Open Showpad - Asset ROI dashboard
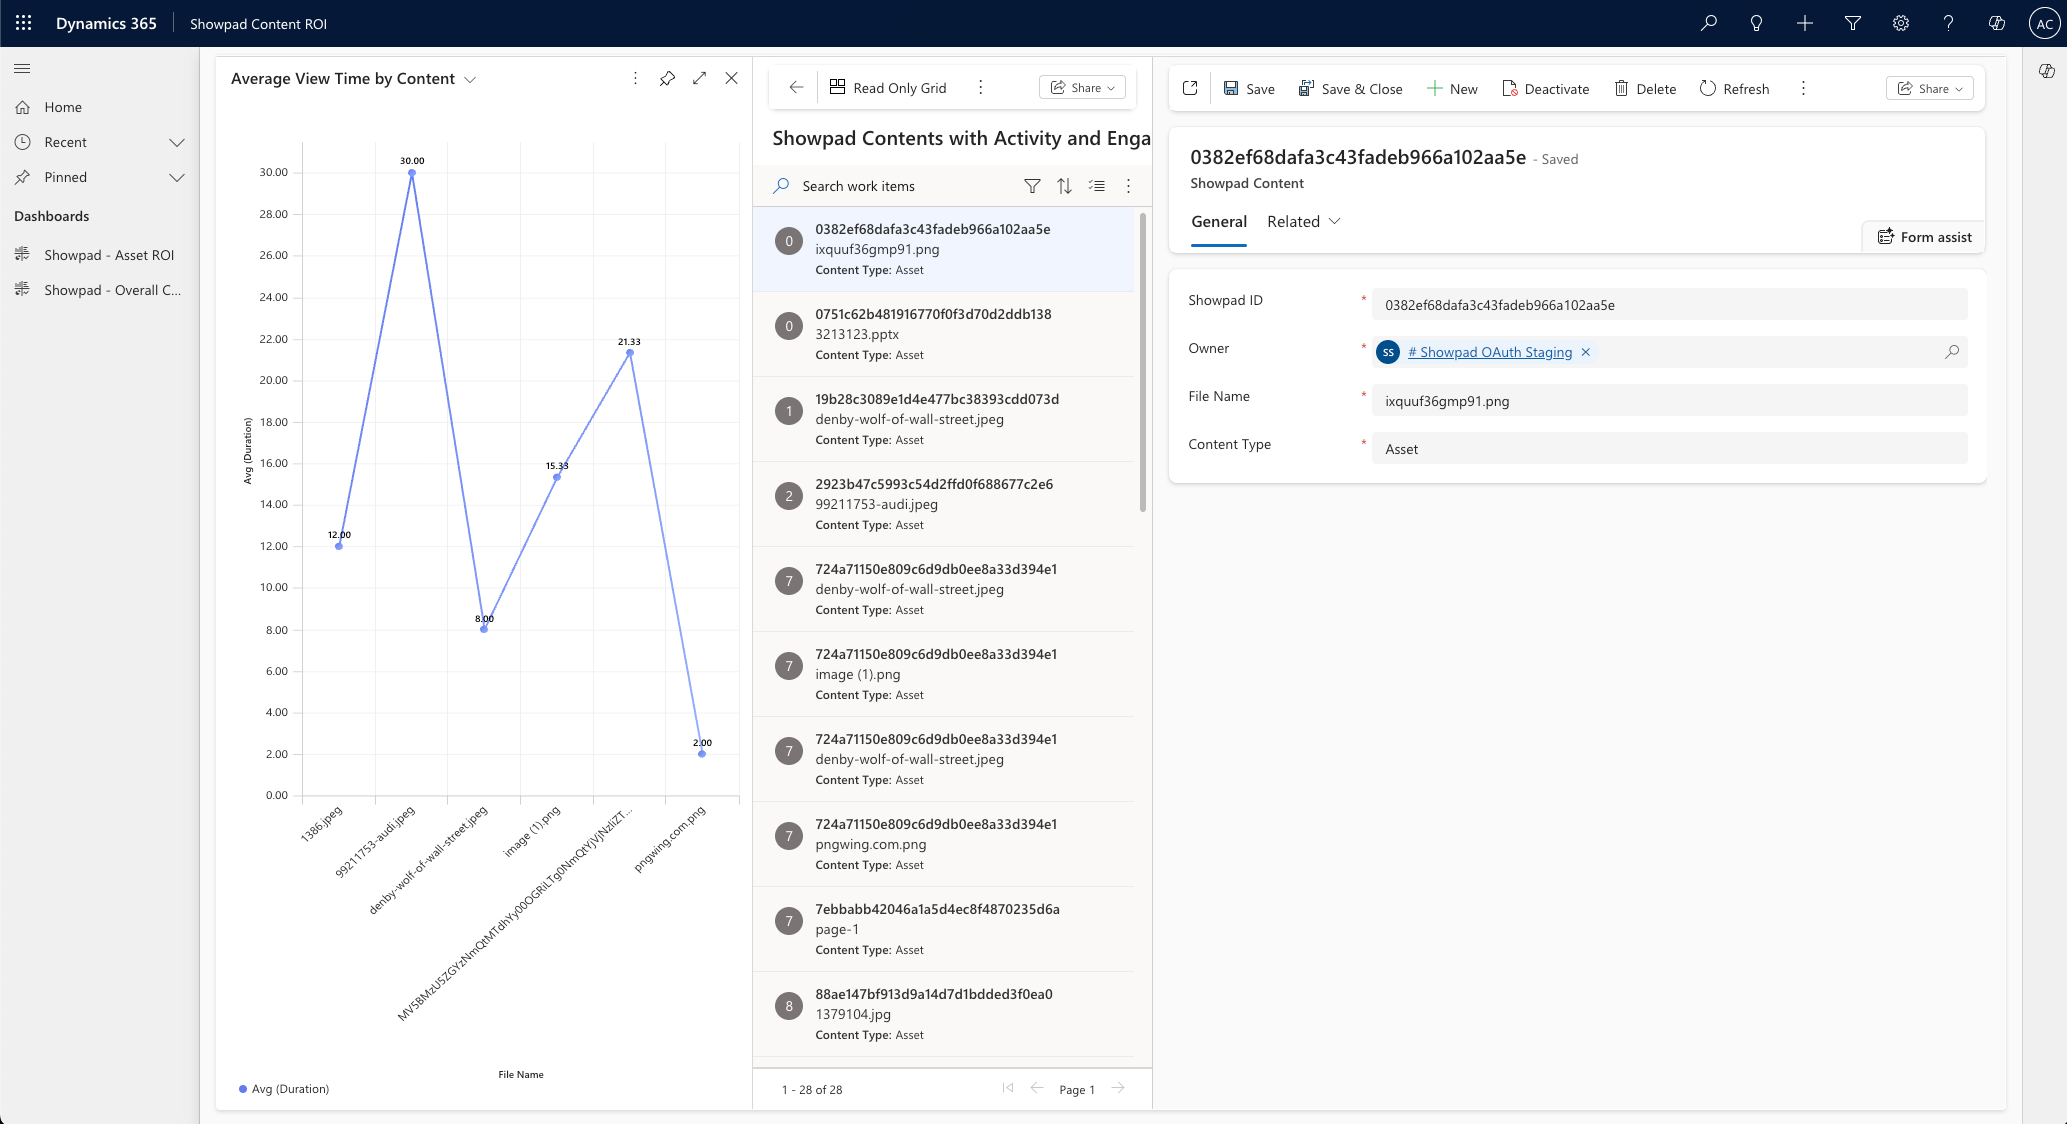Image resolution: width=2067 pixels, height=1124 pixels. (x=108, y=255)
